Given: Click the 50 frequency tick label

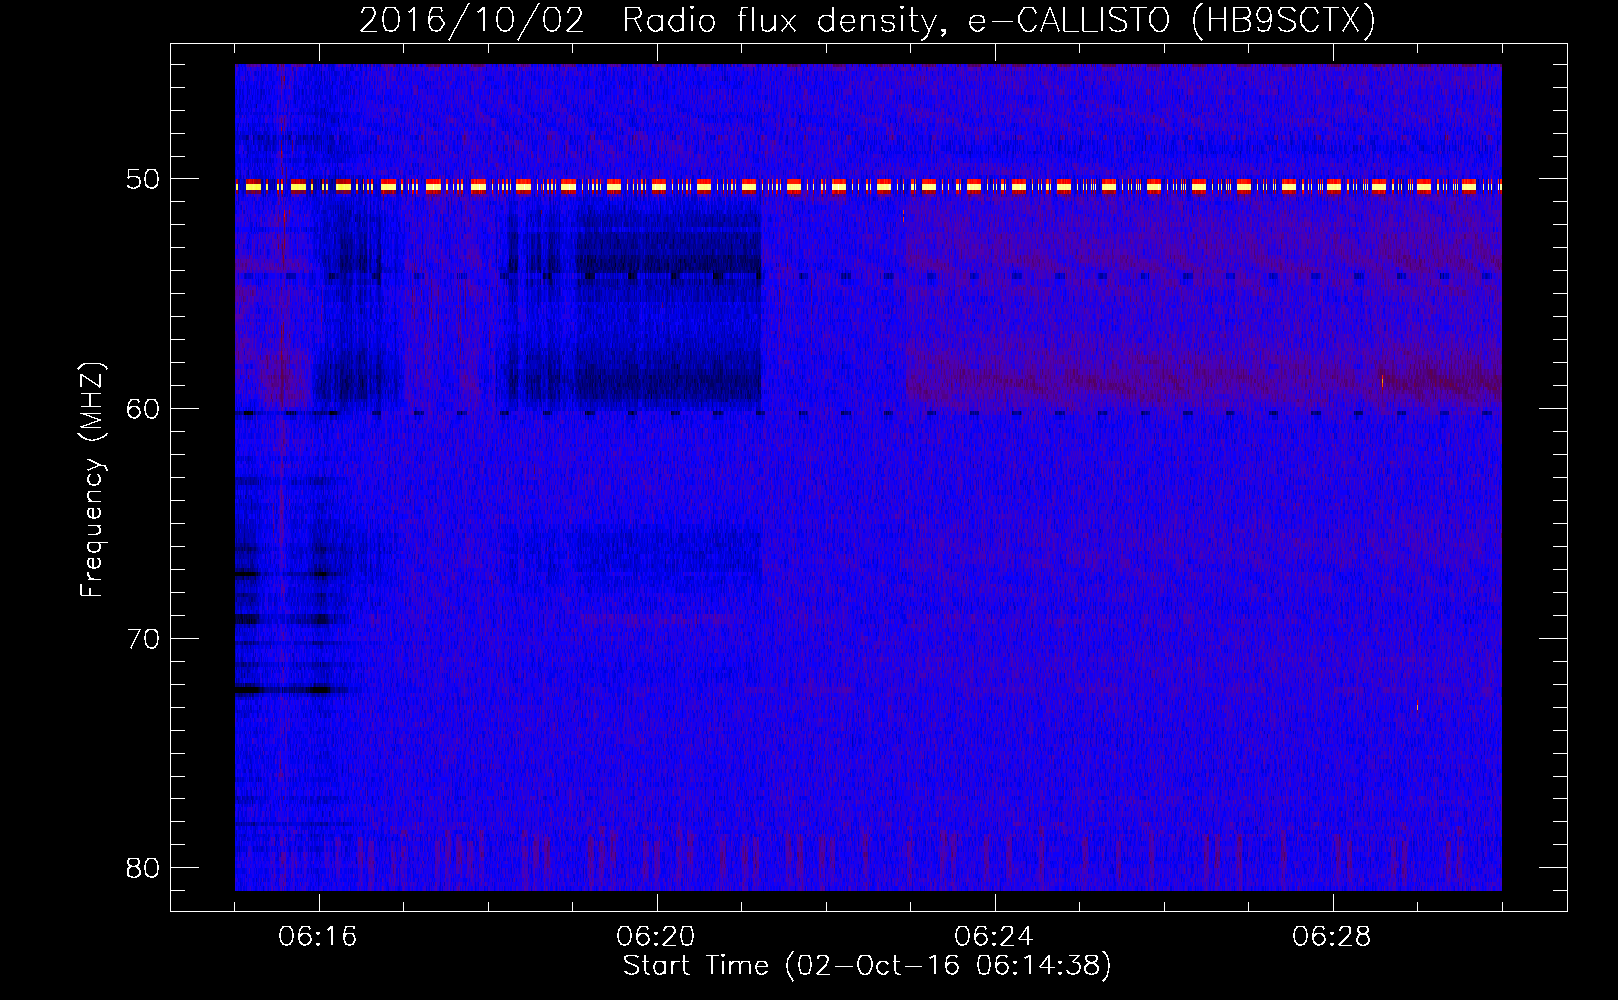Looking at the screenshot, I should point(143,179).
